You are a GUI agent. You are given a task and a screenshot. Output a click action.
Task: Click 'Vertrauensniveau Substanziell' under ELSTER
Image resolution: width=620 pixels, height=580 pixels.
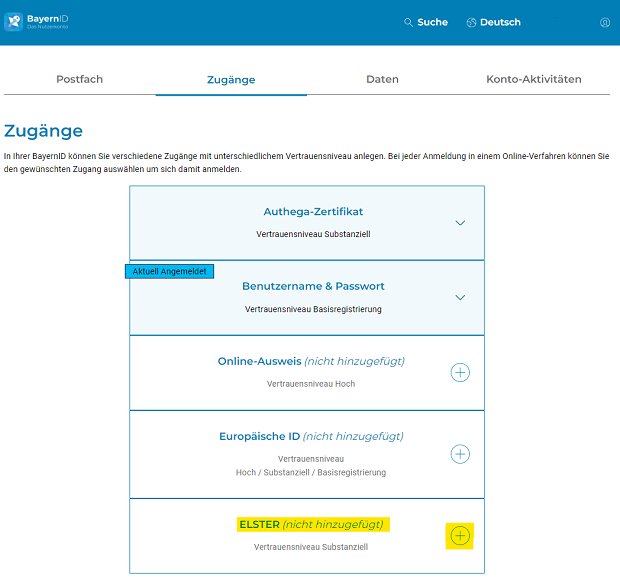(x=311, y=547)
